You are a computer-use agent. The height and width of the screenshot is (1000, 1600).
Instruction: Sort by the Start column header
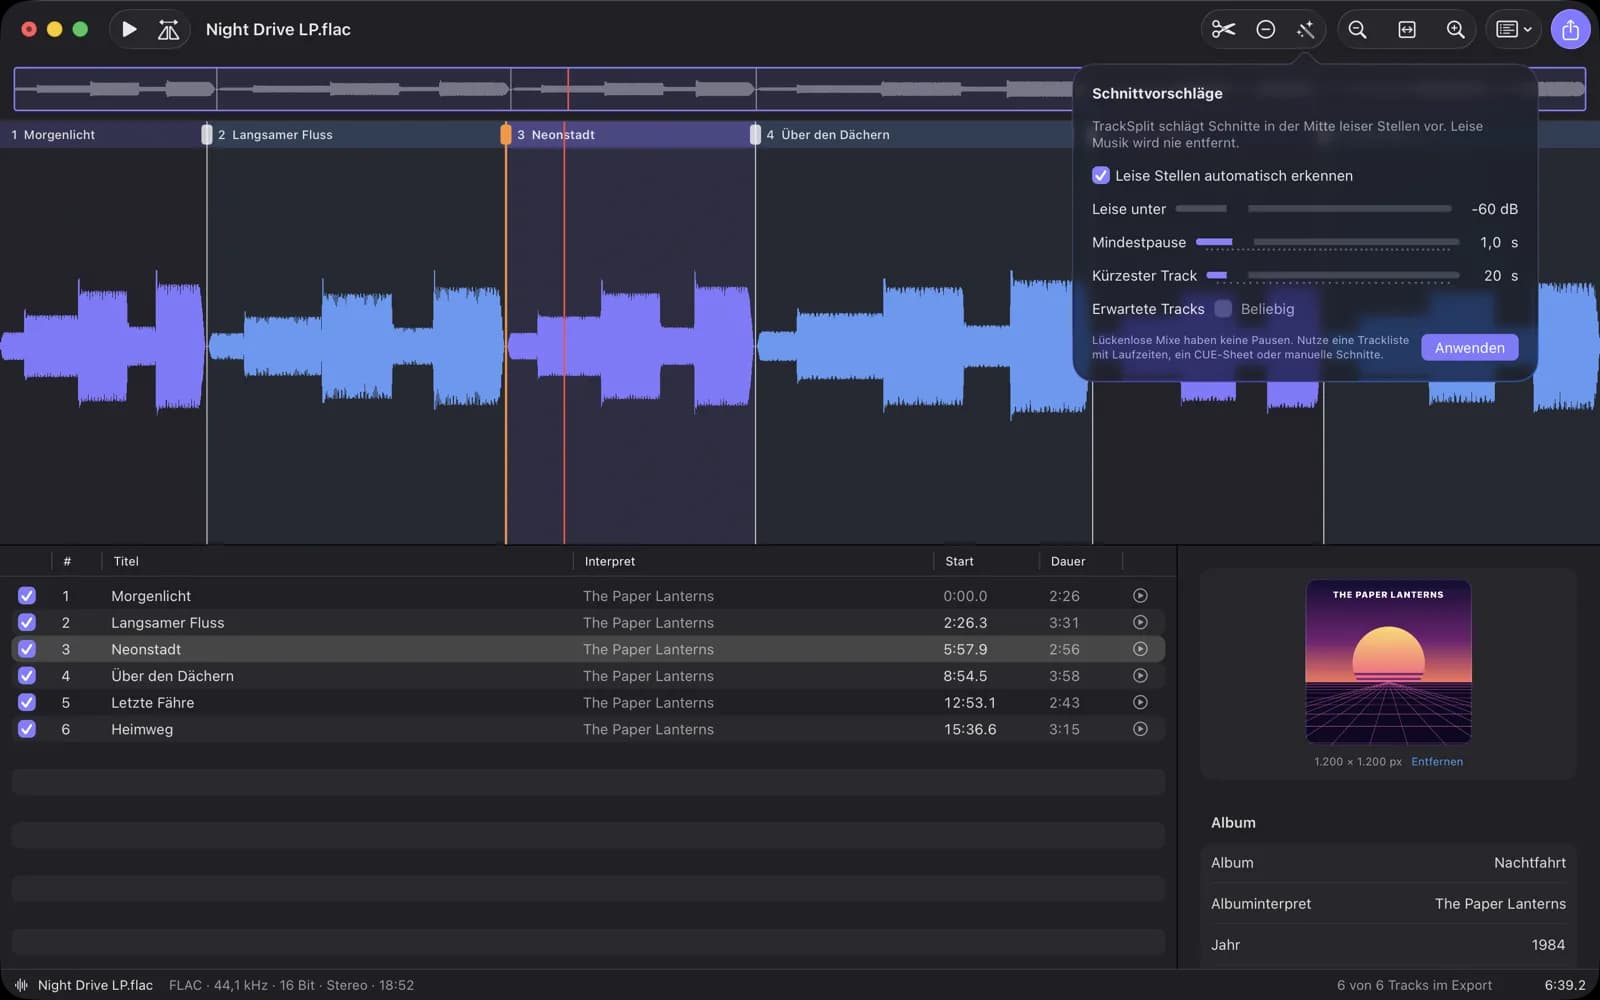point(959,561)
